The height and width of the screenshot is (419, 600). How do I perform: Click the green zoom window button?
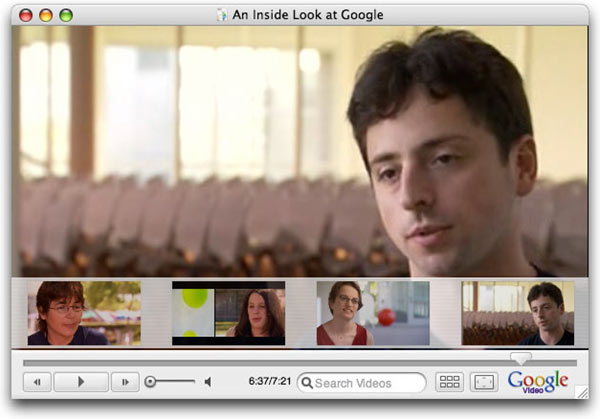tap(66, 15)
